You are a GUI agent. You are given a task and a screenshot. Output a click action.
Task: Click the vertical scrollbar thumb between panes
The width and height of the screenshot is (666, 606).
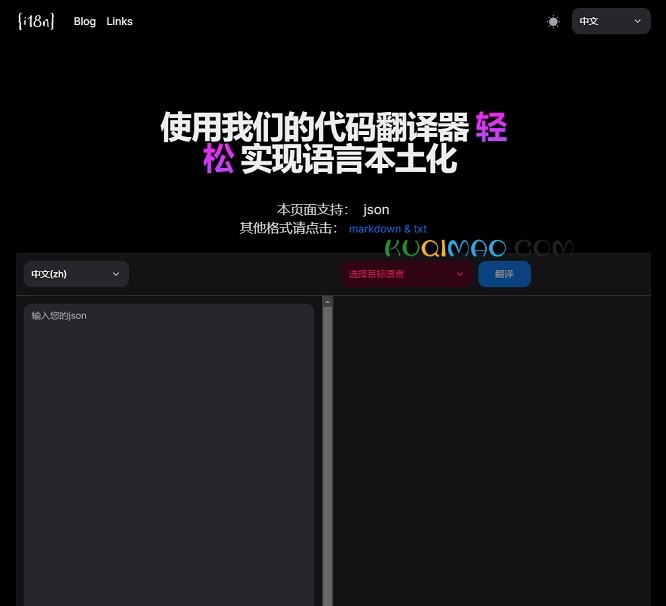(x=327, y=450)
